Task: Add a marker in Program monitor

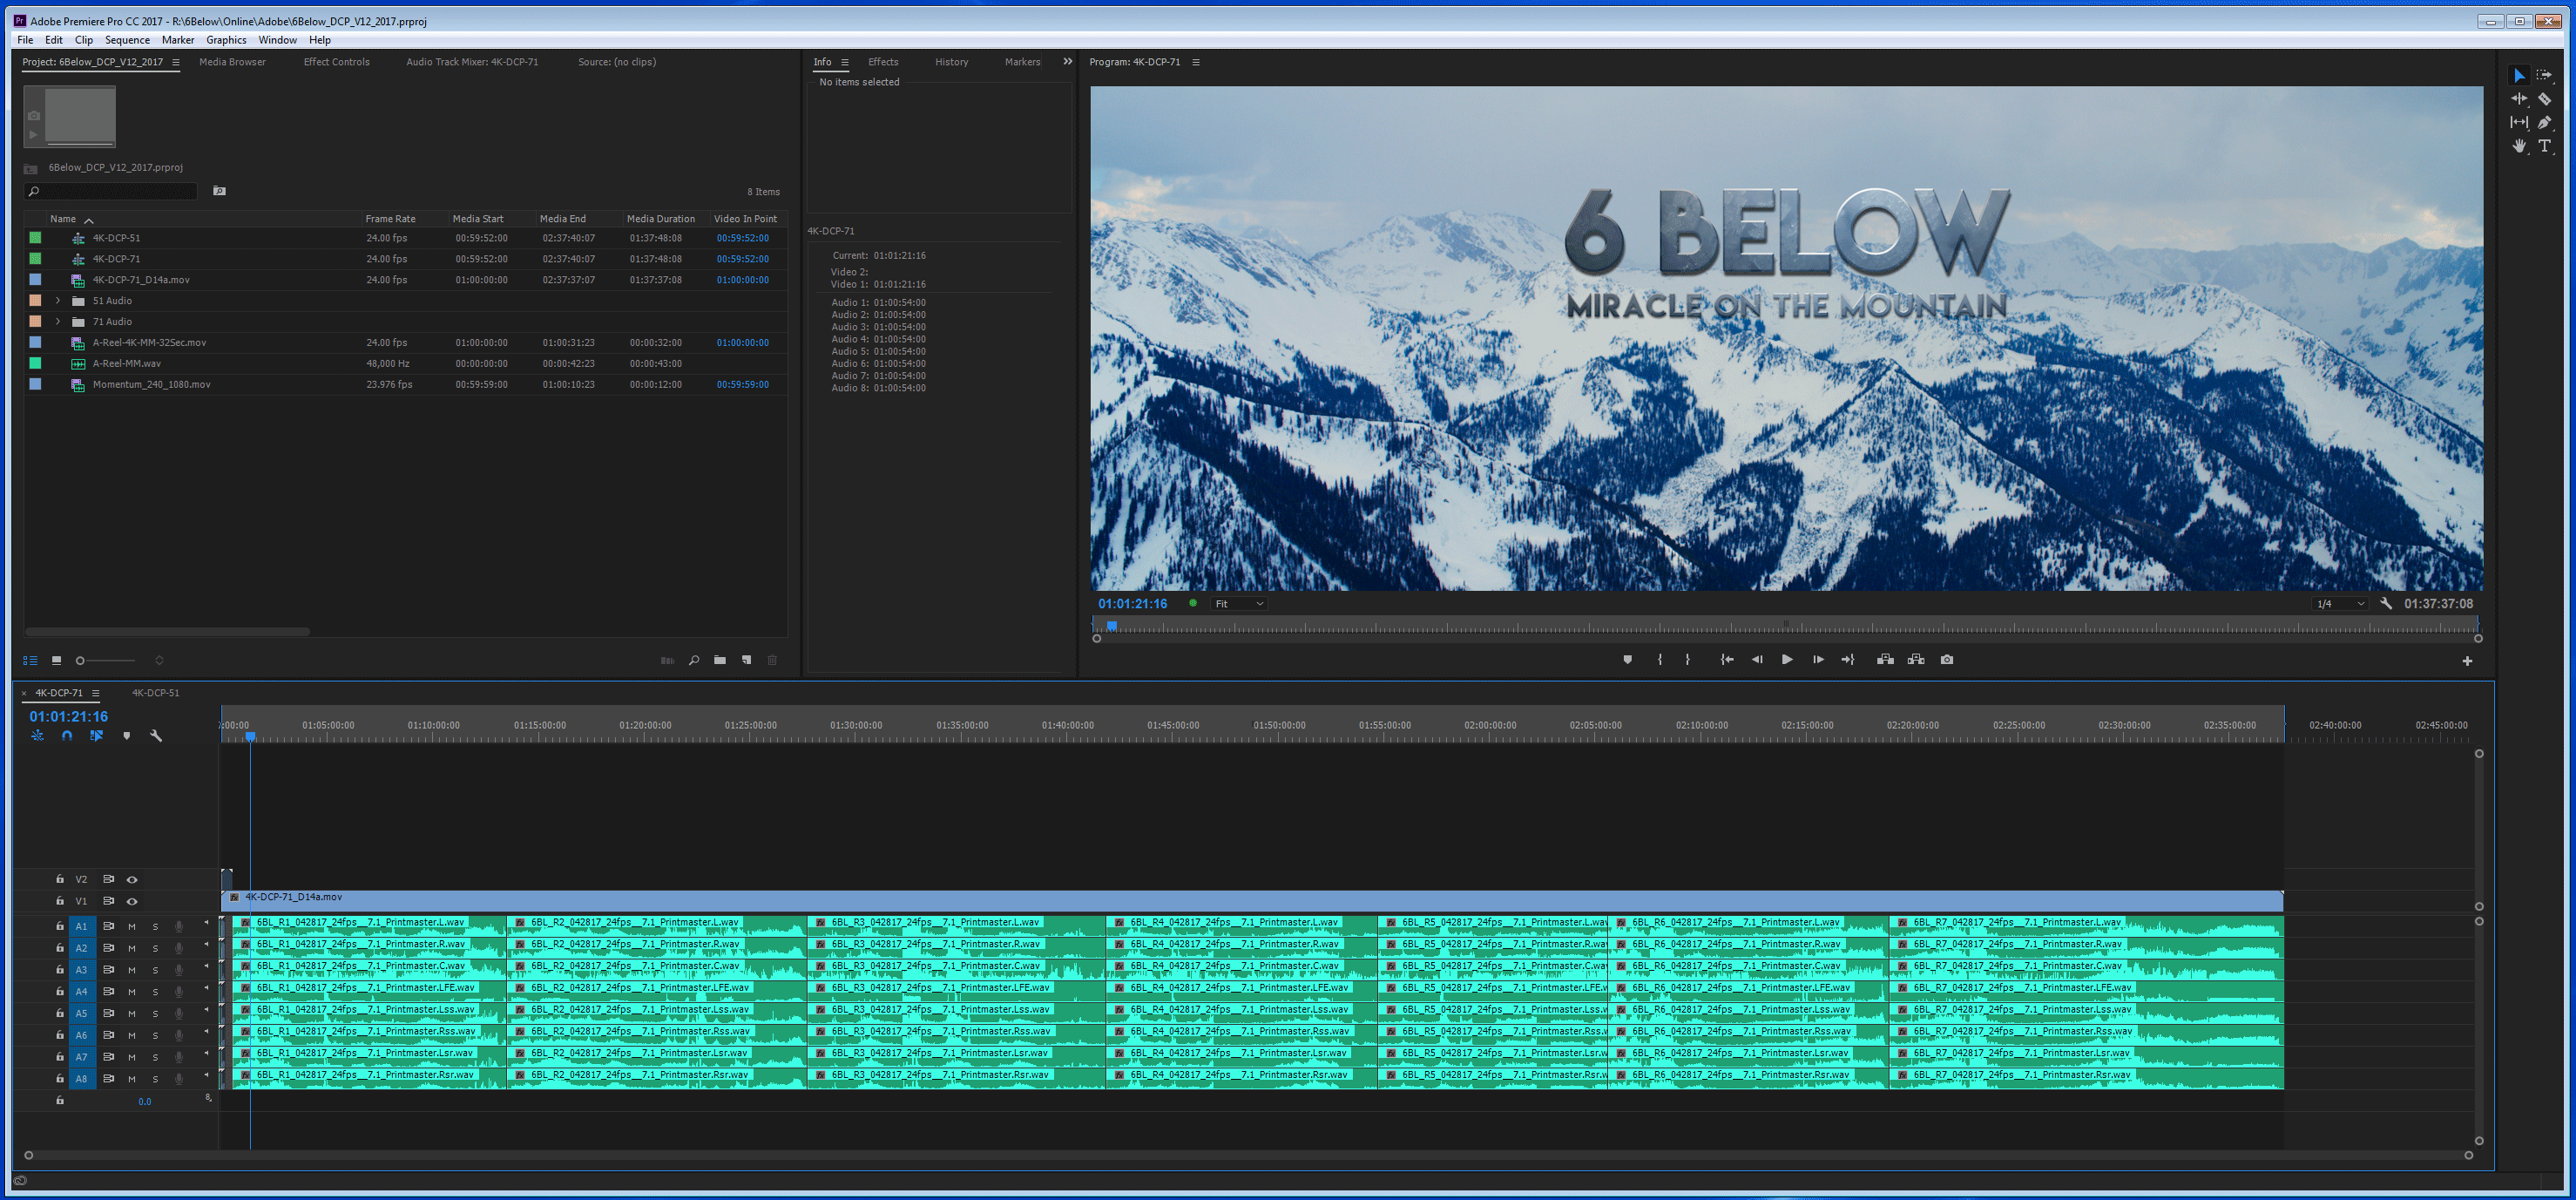Action: coord(1627,660)
